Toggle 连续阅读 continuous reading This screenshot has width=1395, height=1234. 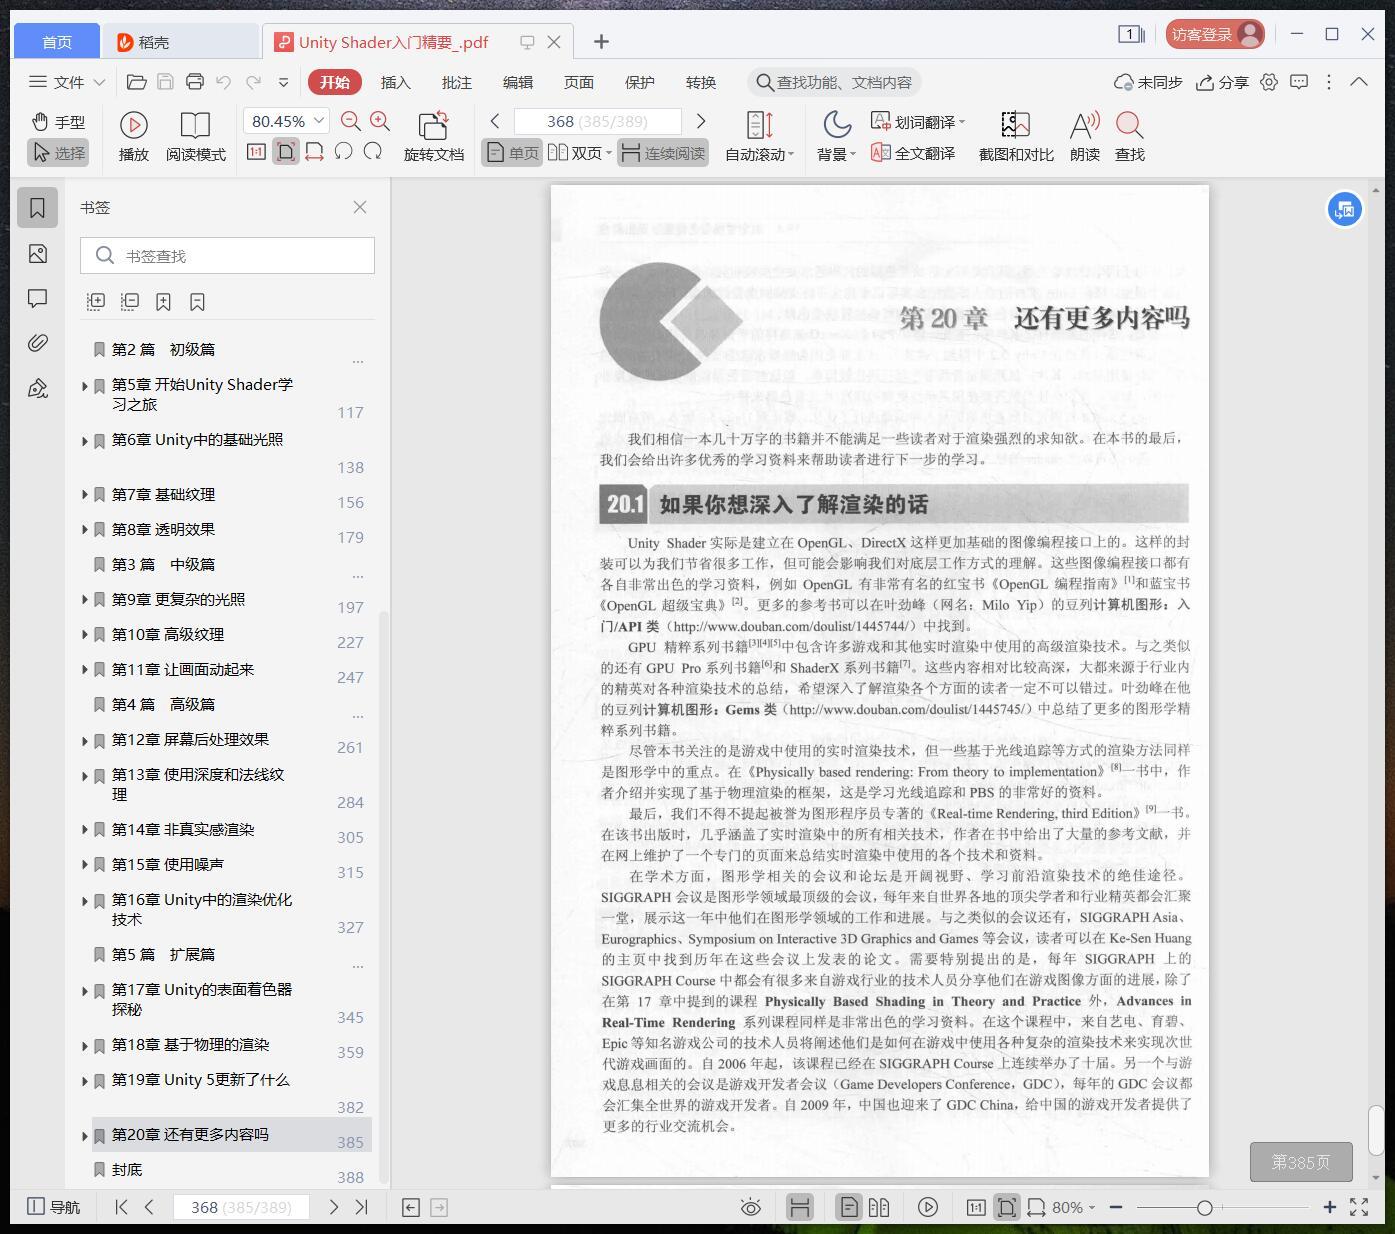click(x=663, y=153)
